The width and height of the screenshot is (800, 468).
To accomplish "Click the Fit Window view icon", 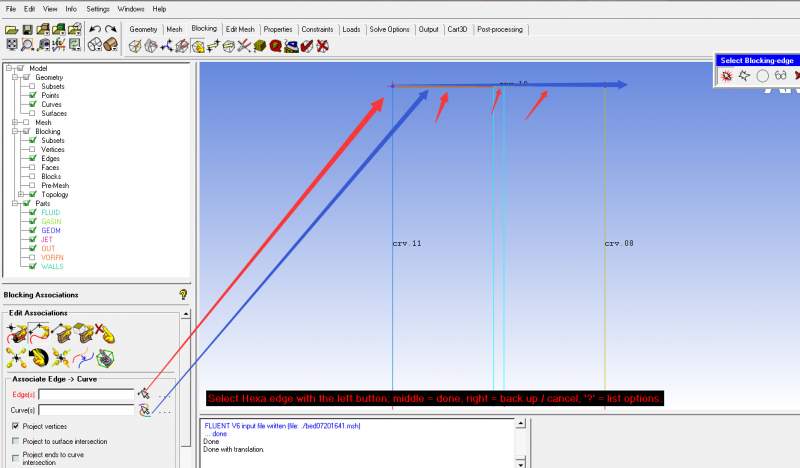I will [x=11, y=45].
